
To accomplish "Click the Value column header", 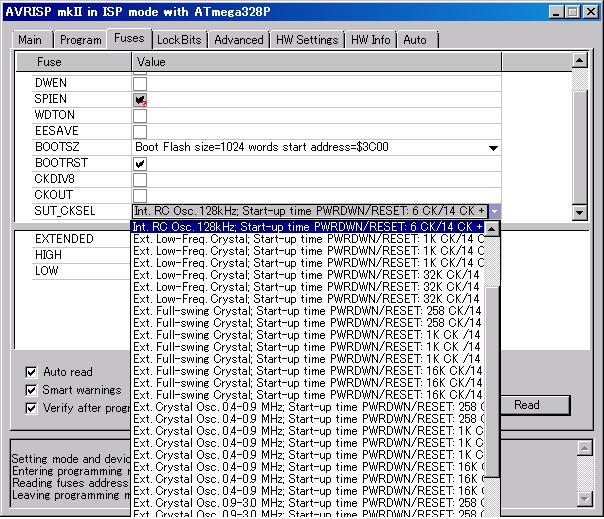I will (317, 62).
